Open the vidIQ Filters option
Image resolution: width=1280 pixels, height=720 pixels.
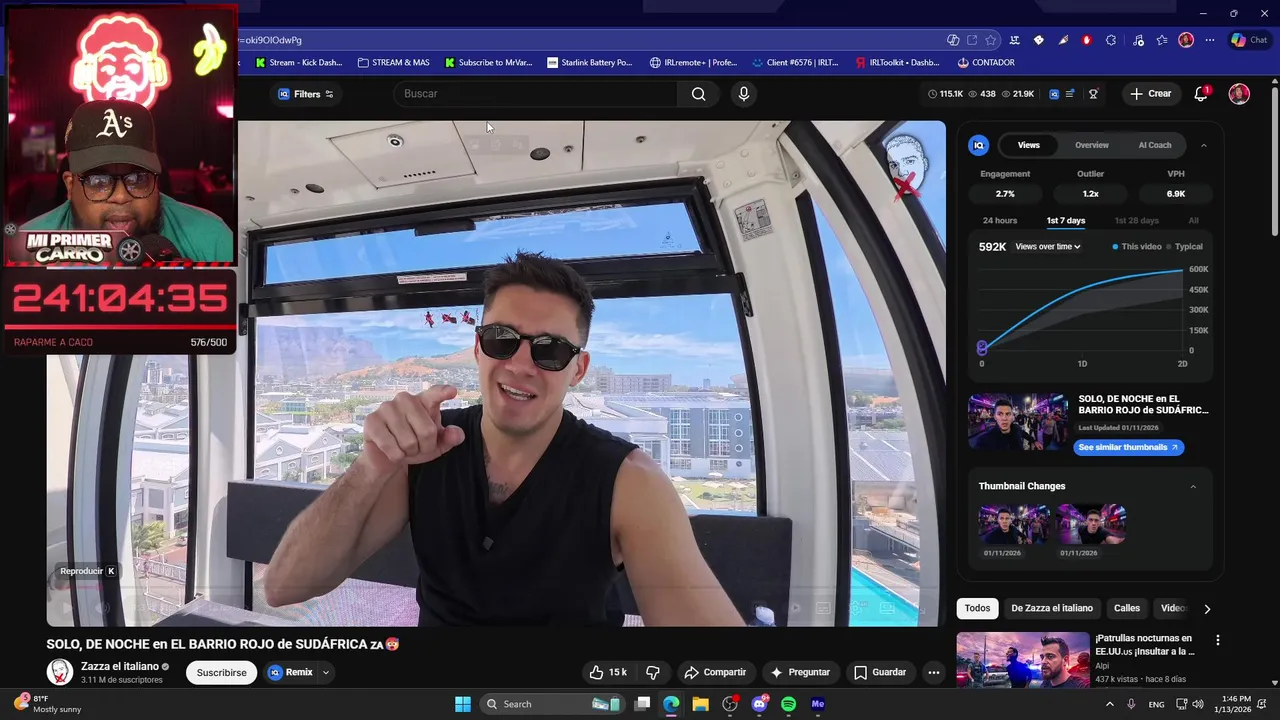point(306,94)
